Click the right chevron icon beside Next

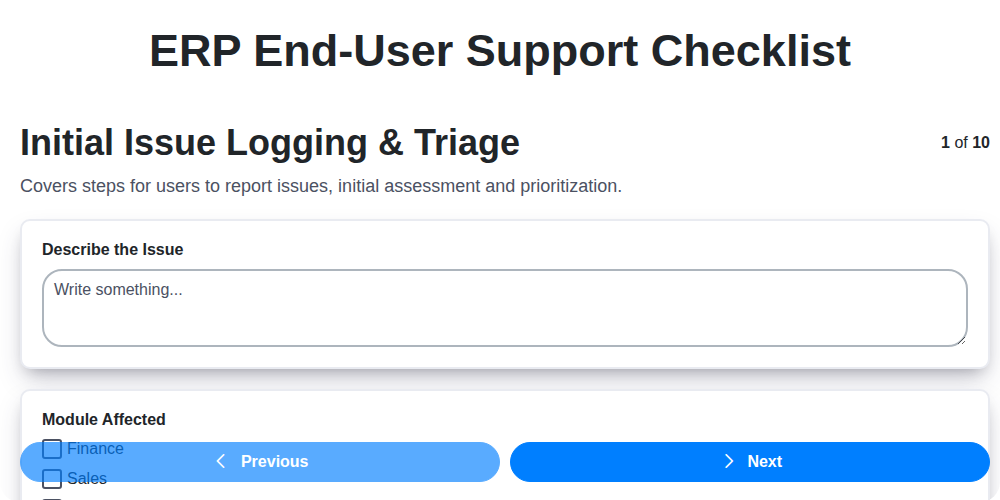729,461
